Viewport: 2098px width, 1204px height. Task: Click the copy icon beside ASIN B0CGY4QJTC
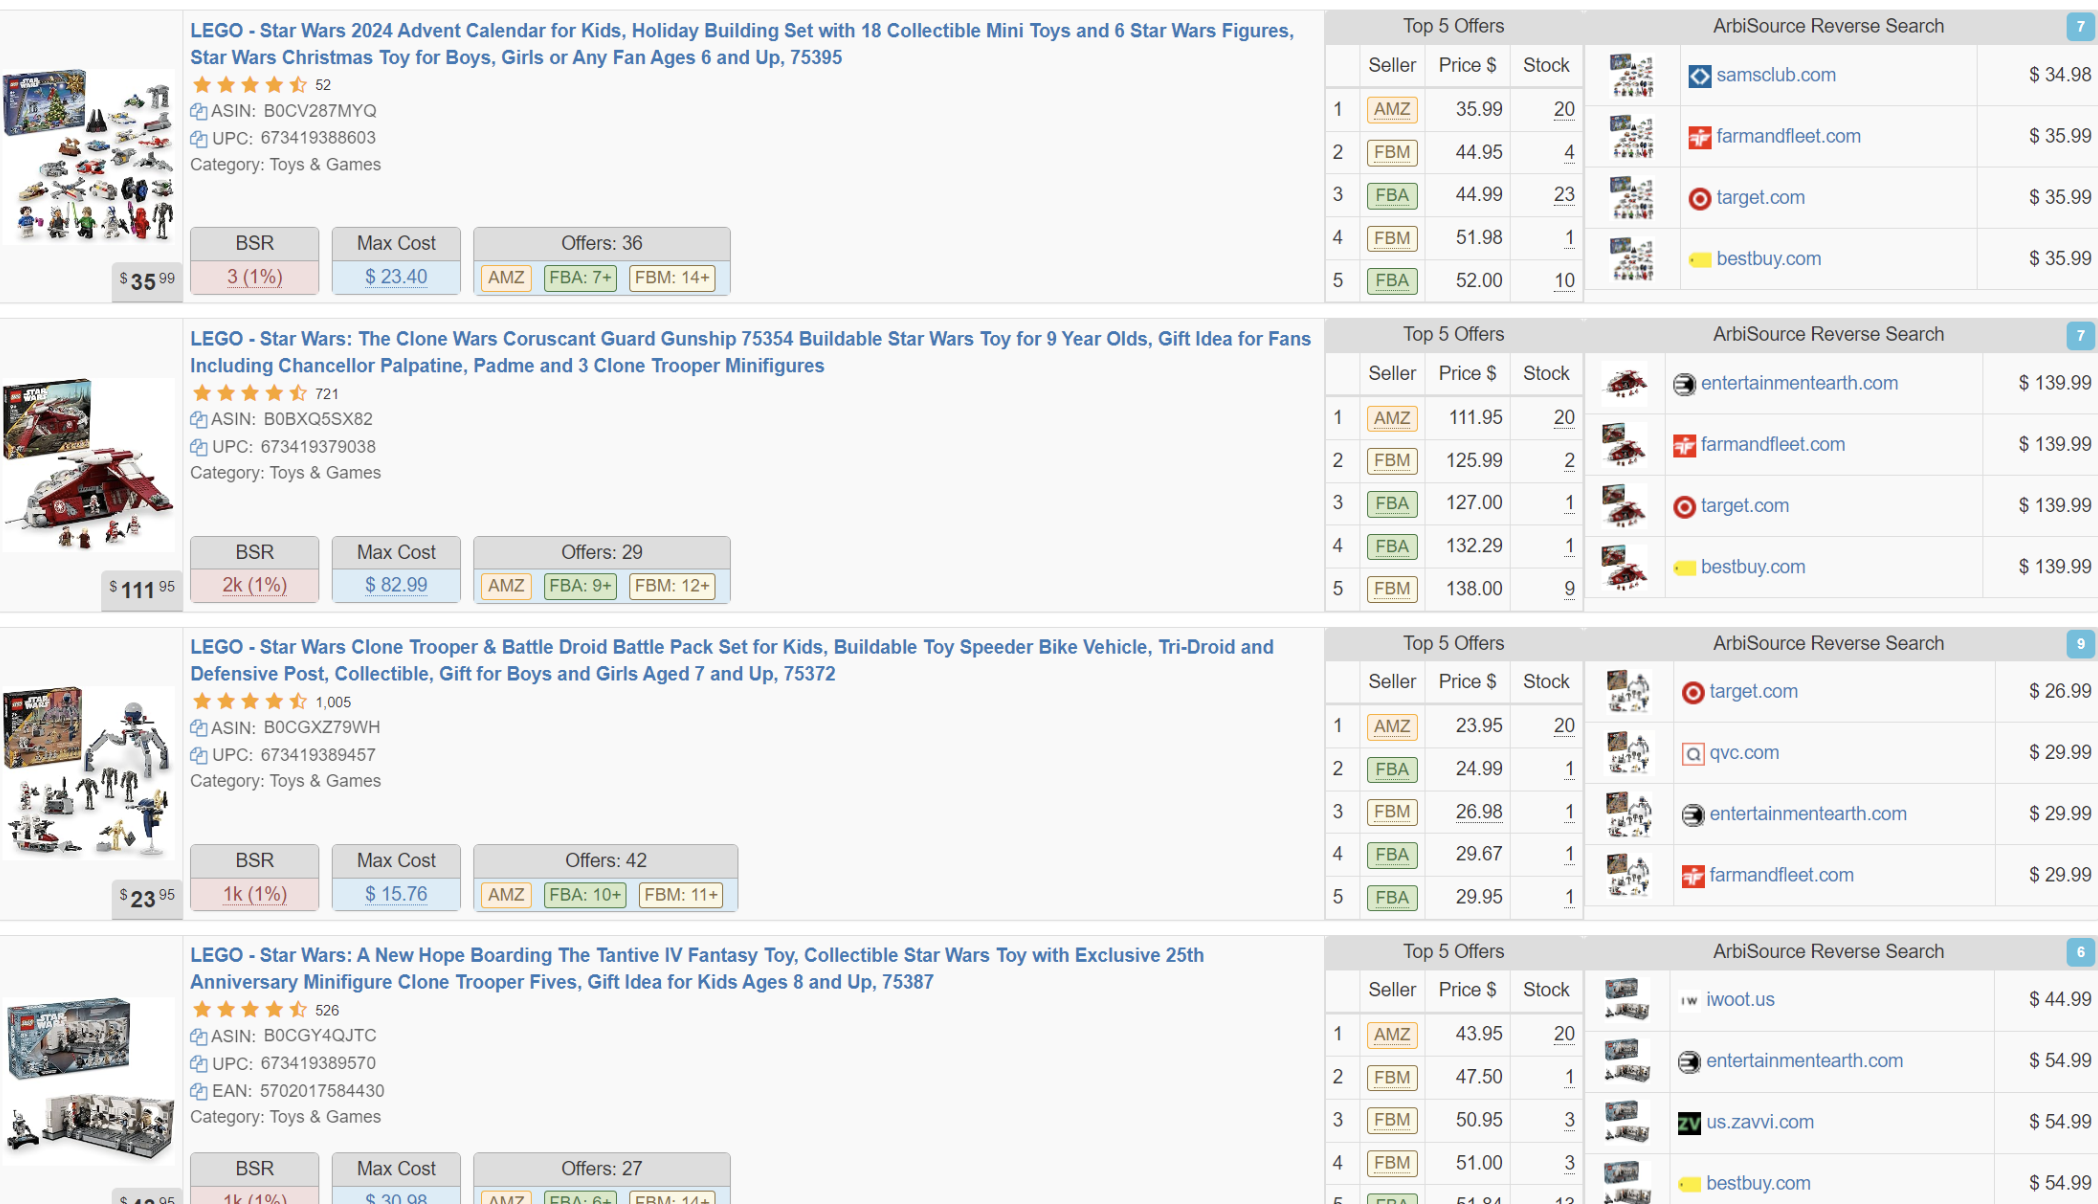pyautogui.click(x=199, y=1036)
